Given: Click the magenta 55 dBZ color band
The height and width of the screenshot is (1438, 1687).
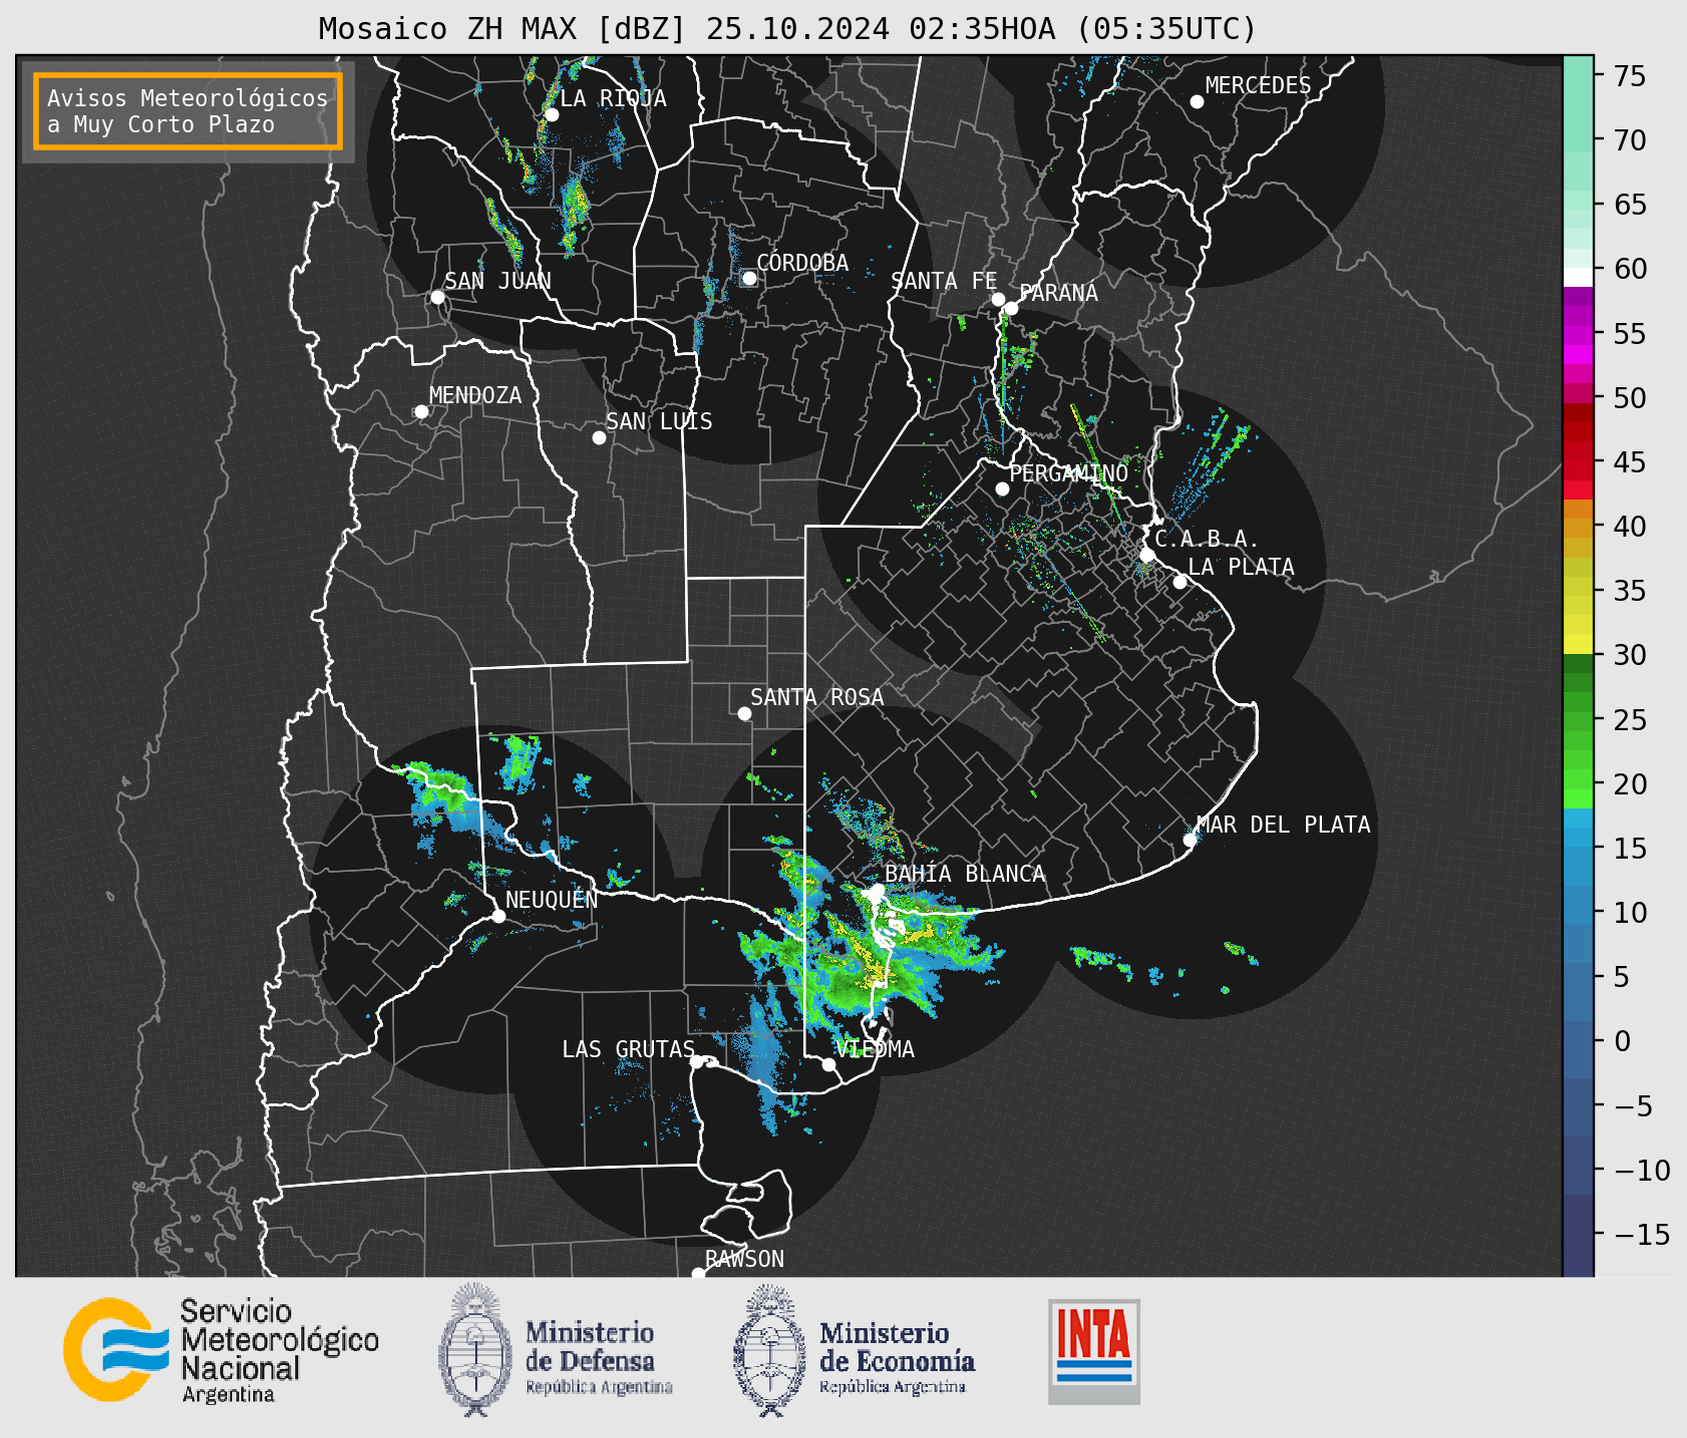Looking at the screenshot, I should [x=1578, y=334].
